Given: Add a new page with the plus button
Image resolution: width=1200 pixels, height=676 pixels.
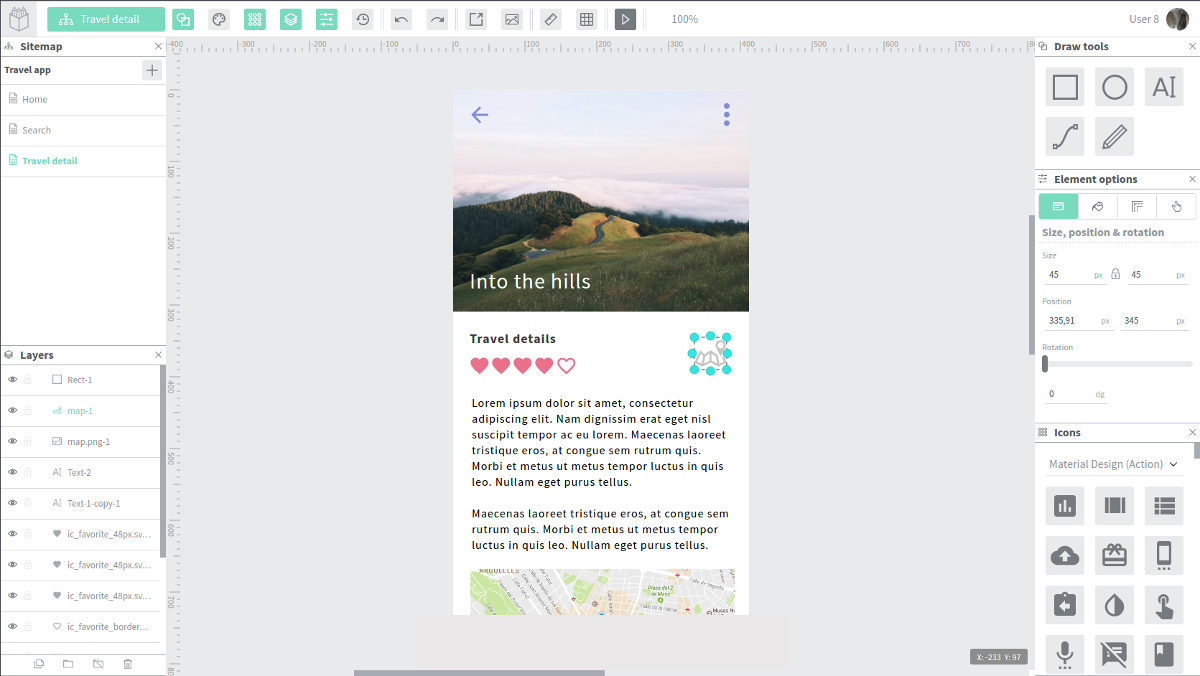Looking at the screenshot, I should coord(151,70).
